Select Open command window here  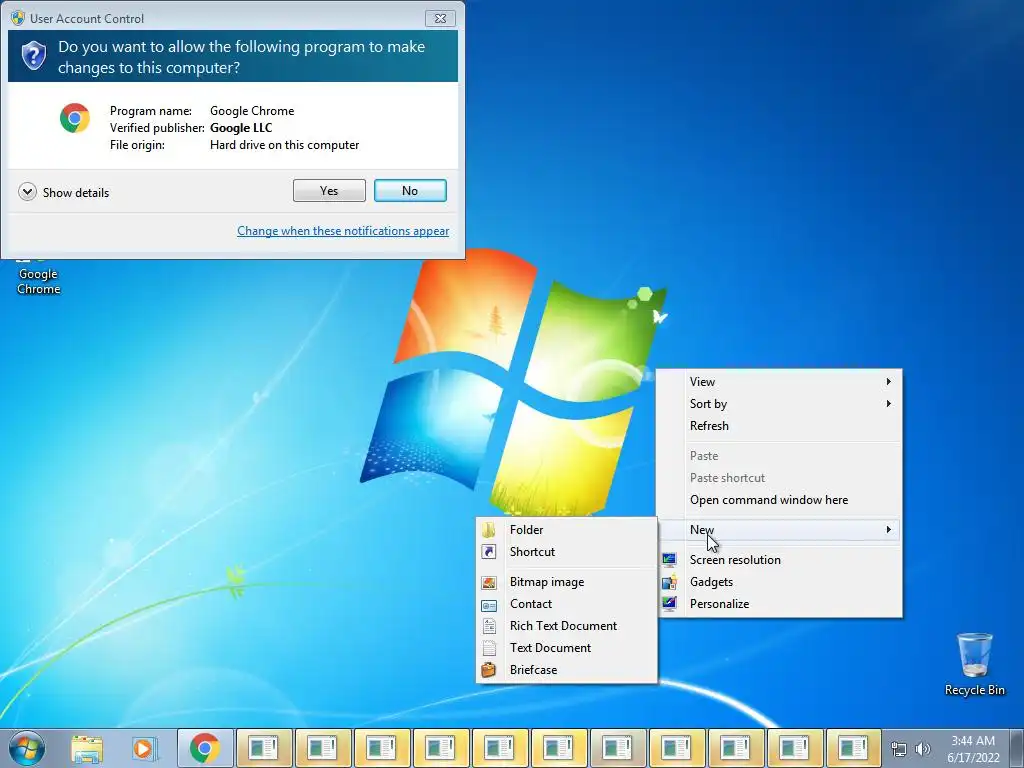(779, 500)
